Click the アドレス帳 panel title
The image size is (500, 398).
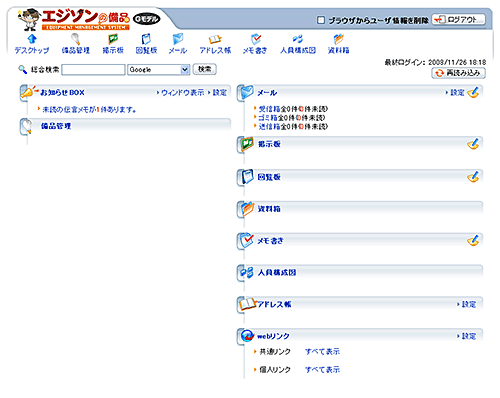pos(274,304)
